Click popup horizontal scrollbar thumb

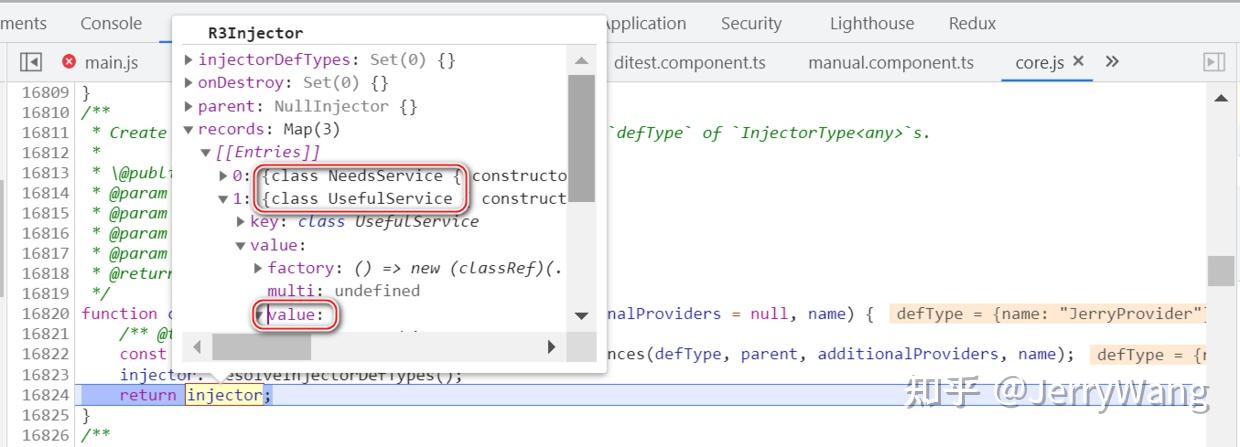pos(261,347)
